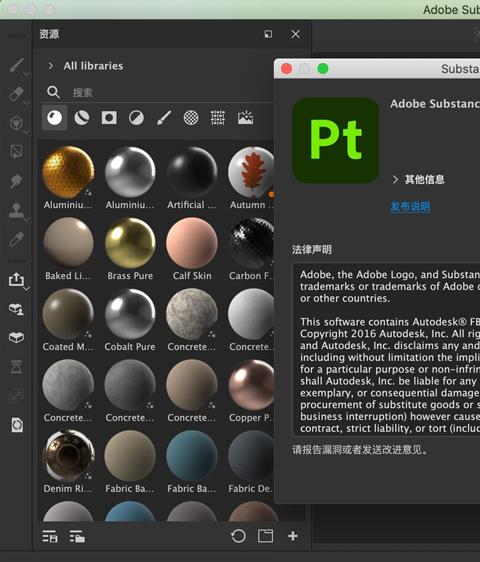The height and width of the screenshot is (562, 480).
Task: Close the 资源 assets panel
Action: pyautogui.click(x=295, y=34)
